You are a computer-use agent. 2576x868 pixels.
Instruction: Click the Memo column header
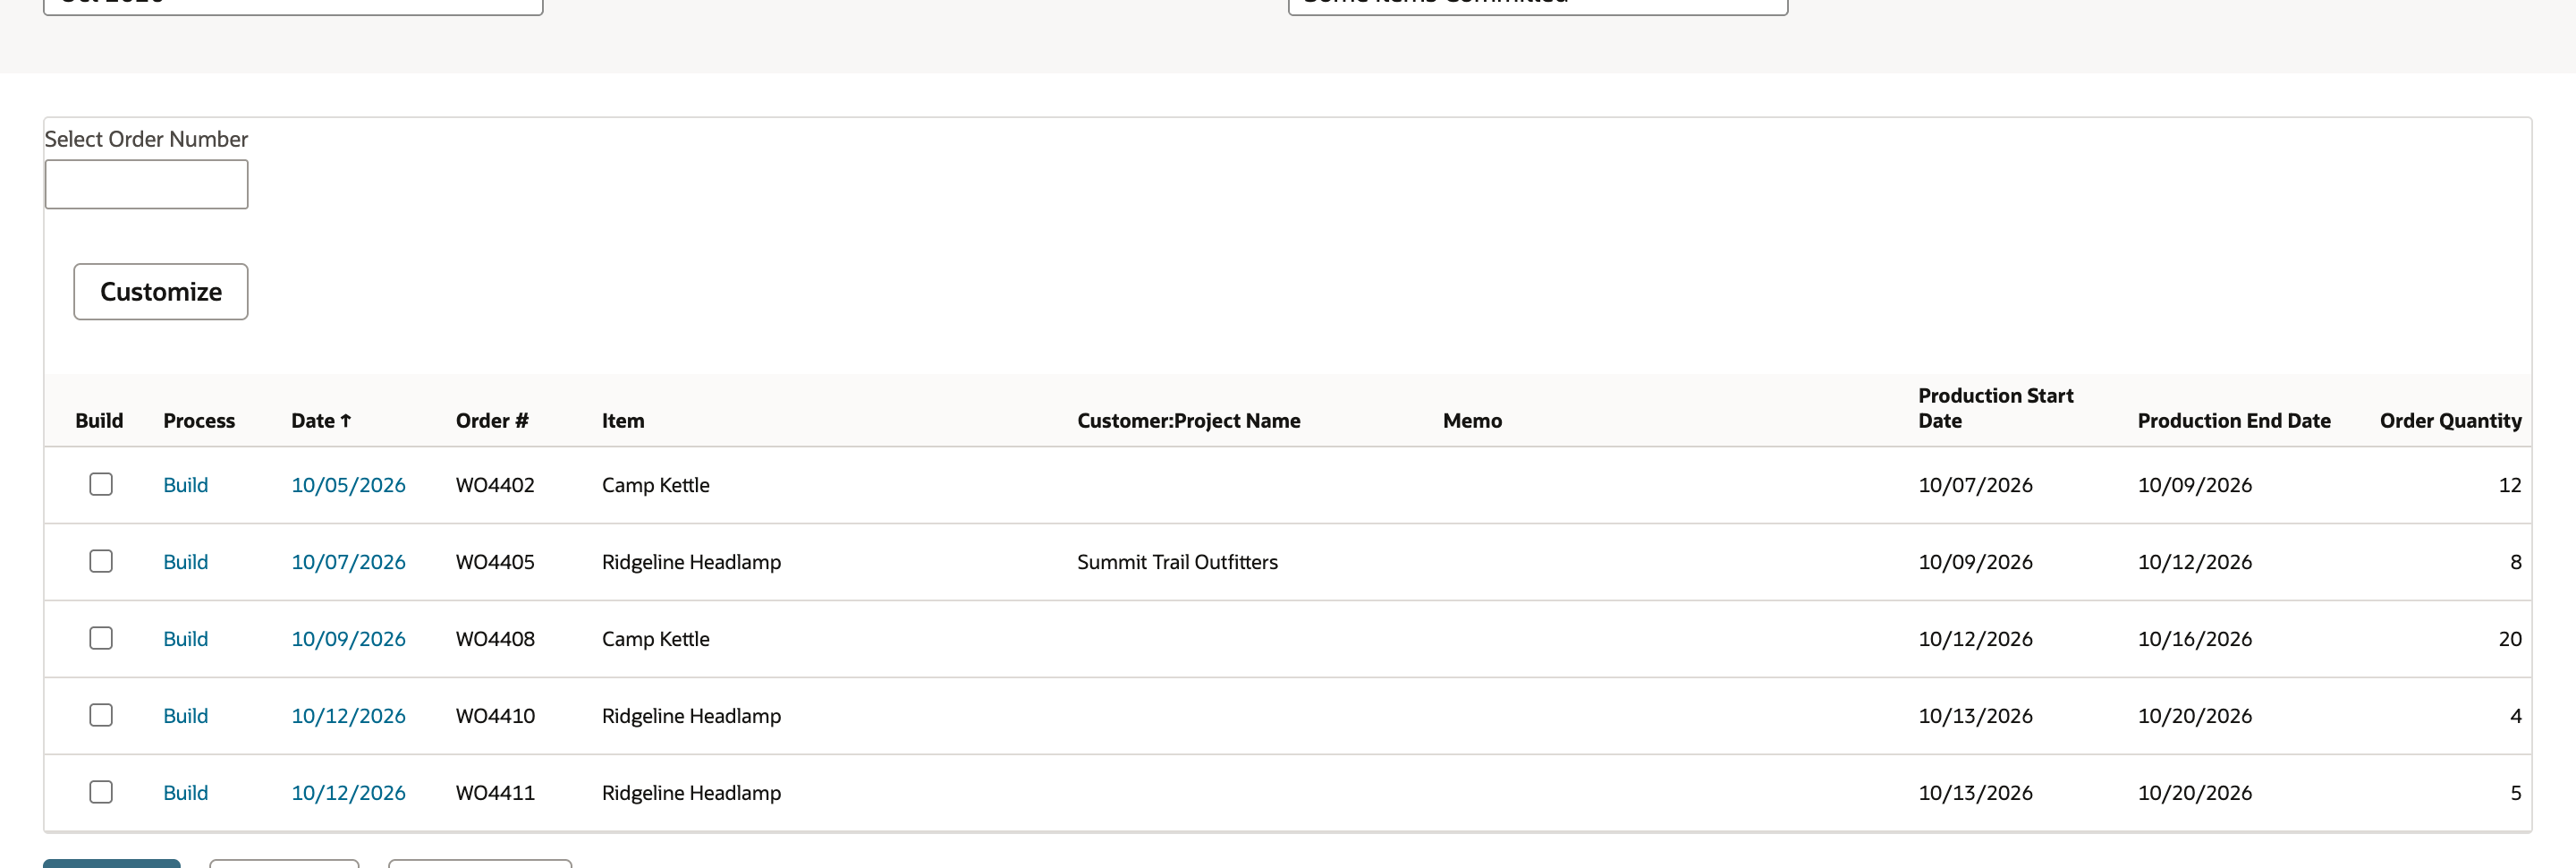[1472, 421]
